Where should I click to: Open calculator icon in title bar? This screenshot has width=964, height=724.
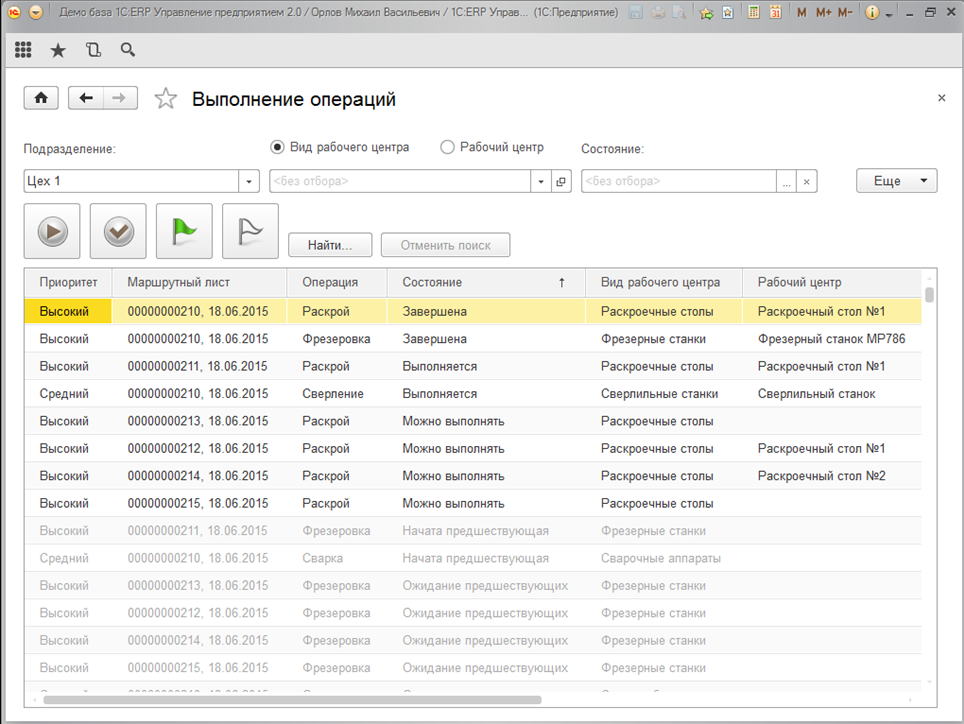[753, 12]
